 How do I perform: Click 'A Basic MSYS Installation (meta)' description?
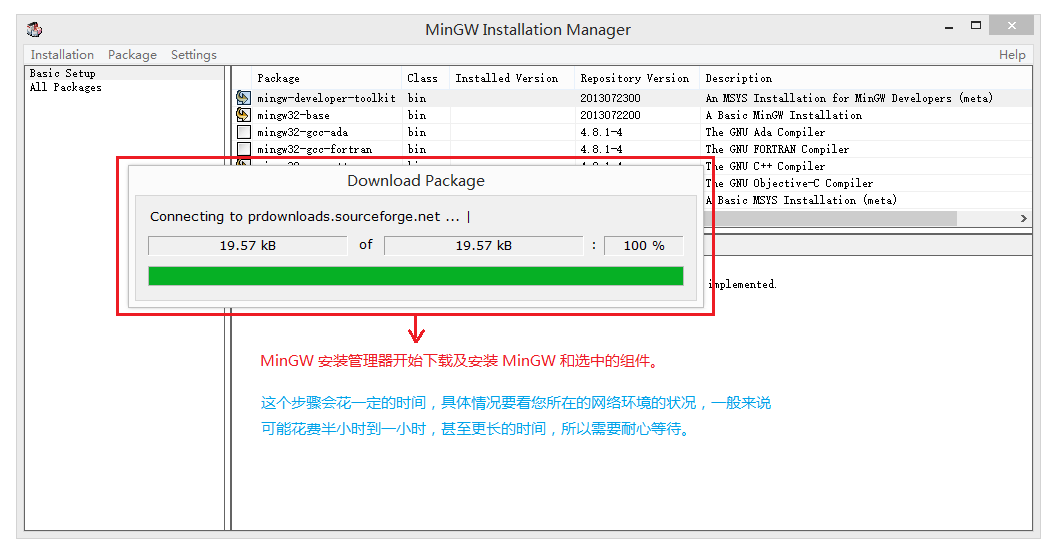801,200
